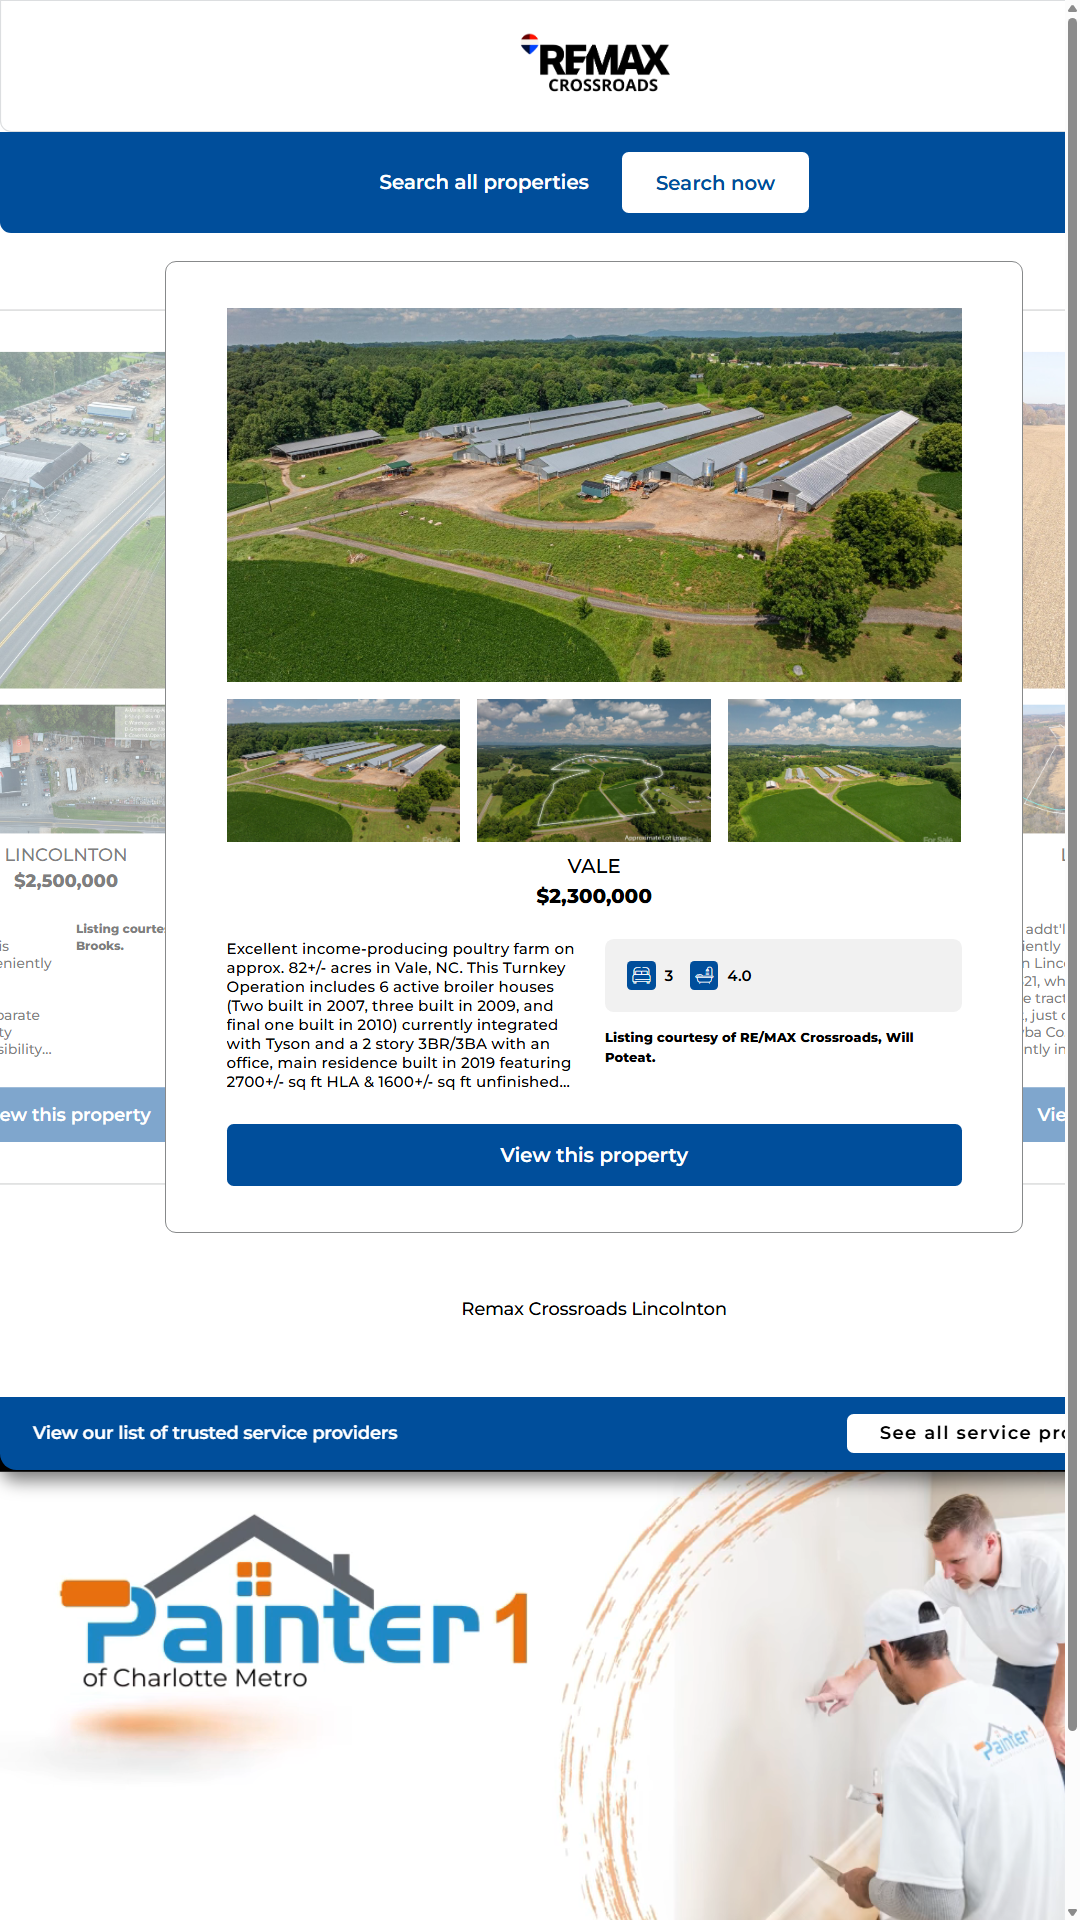Select first thumbnail of broiler houses
Screen dimensions: 1080x1920
point(343,770)
